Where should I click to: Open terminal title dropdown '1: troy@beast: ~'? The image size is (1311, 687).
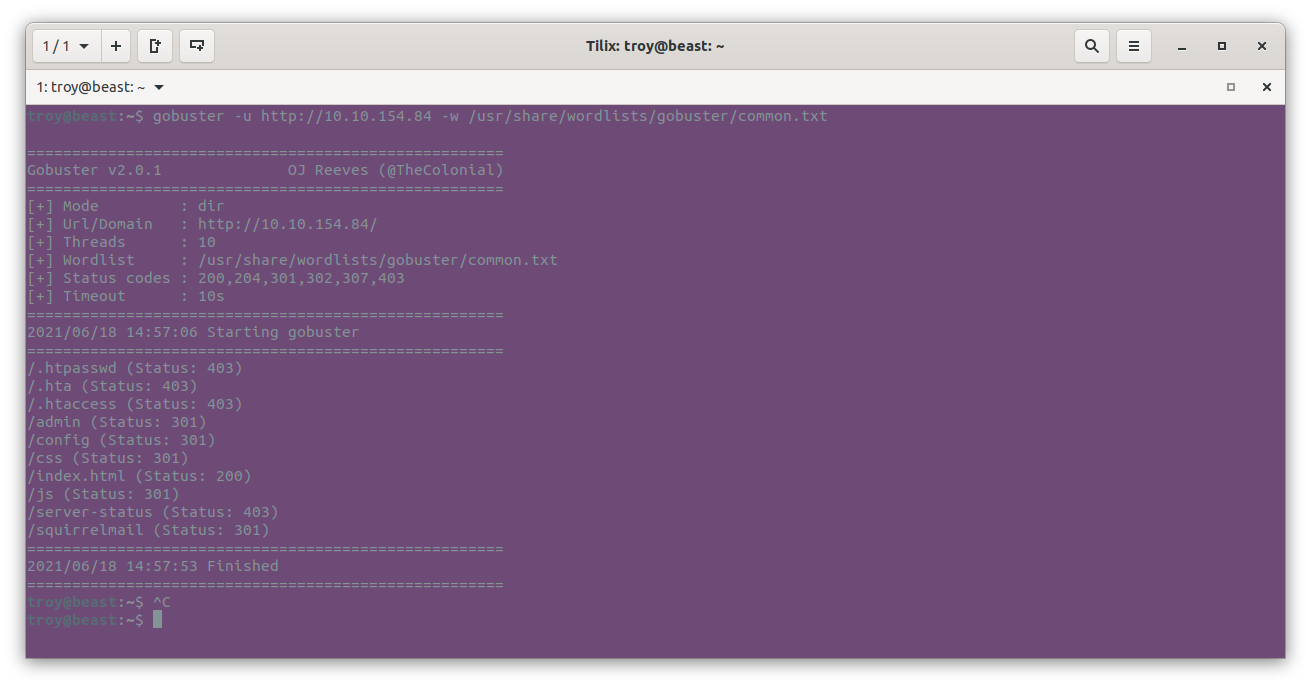(100, 87)
